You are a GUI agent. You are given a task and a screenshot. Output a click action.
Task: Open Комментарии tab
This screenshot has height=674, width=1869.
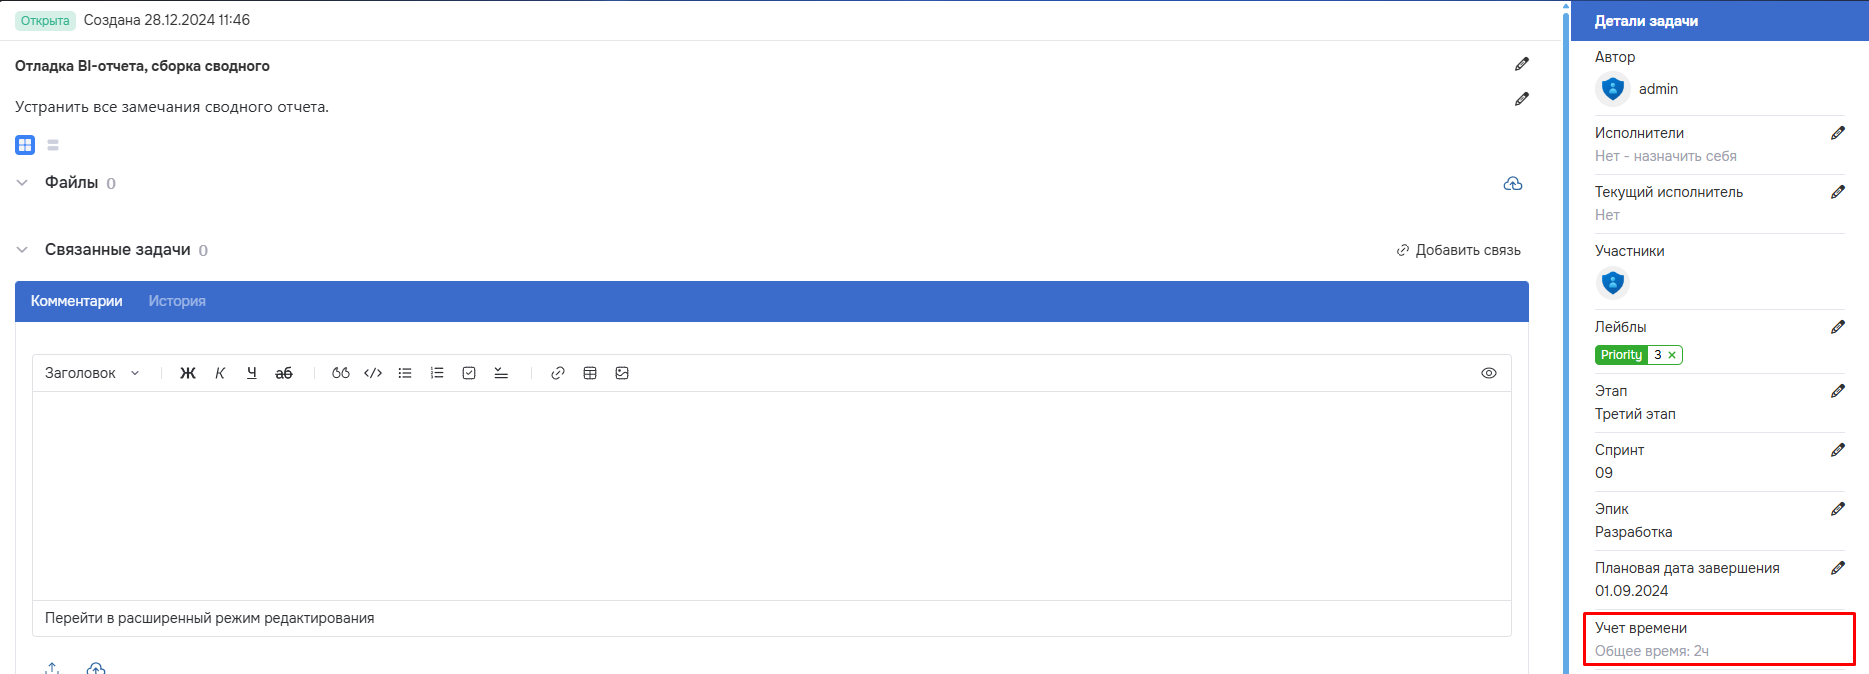point(77,301)
